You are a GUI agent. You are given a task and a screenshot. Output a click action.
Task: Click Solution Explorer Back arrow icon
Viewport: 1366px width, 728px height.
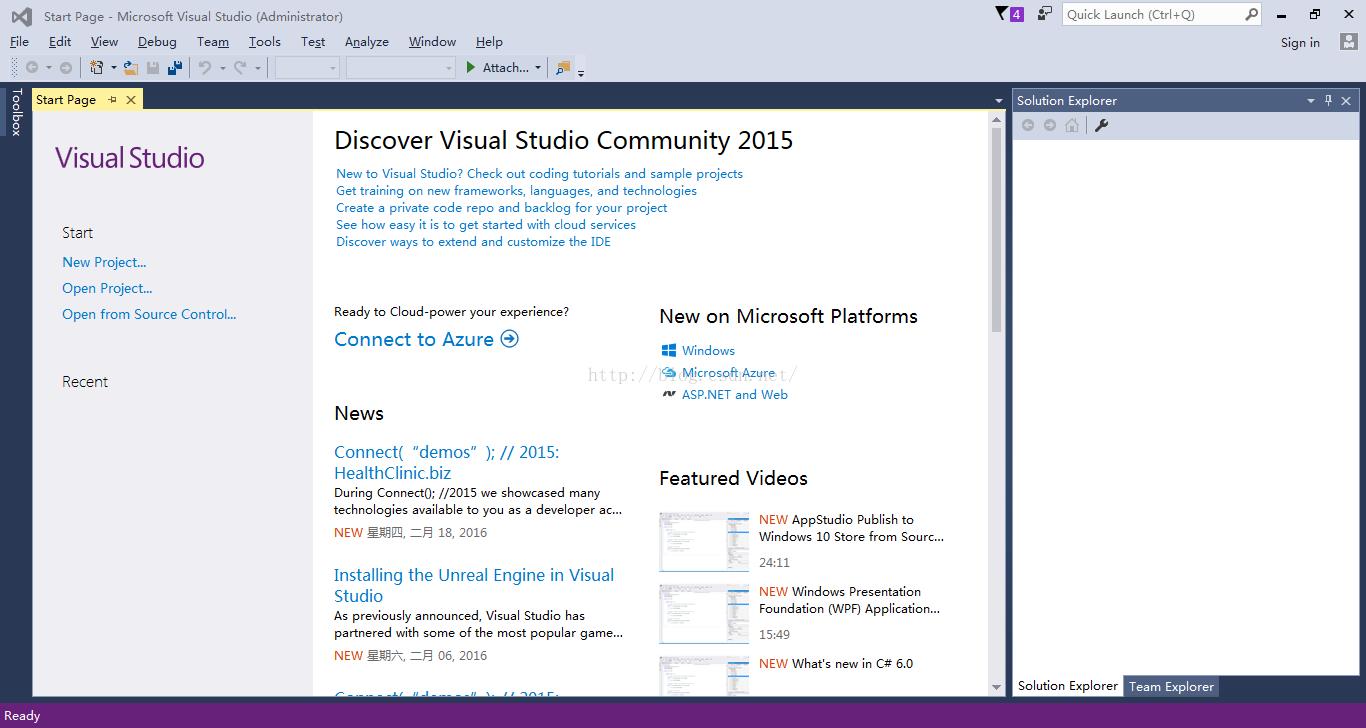click(x=1027, y=125)
